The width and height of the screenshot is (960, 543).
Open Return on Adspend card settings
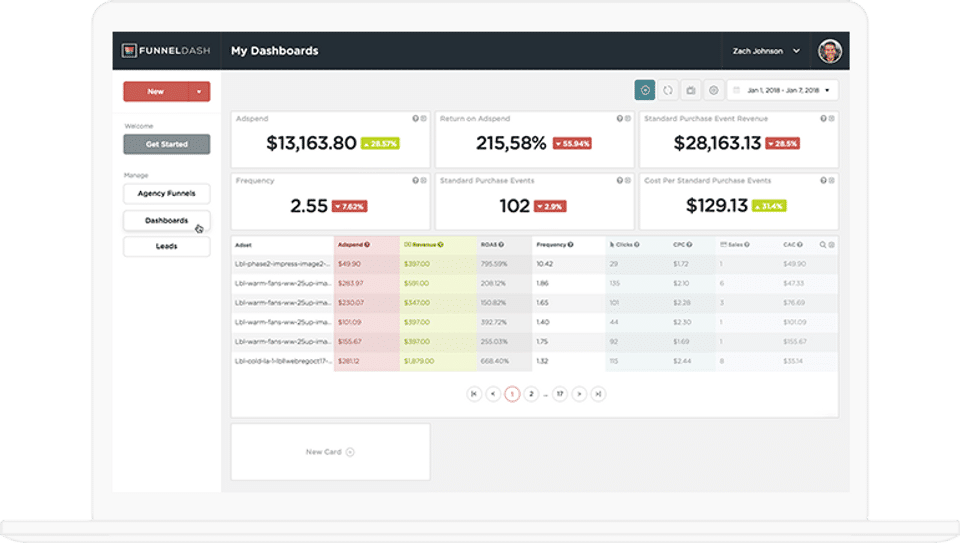(x=628, y=119)
